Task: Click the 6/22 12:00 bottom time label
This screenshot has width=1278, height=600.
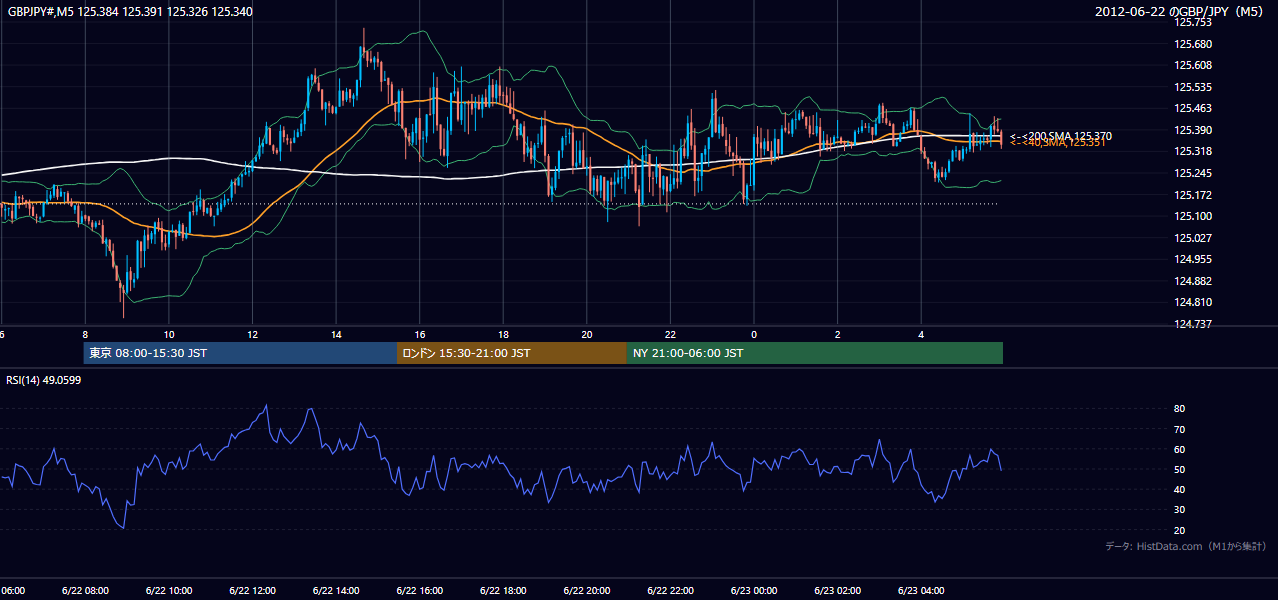Action: [x=252, y=591]
